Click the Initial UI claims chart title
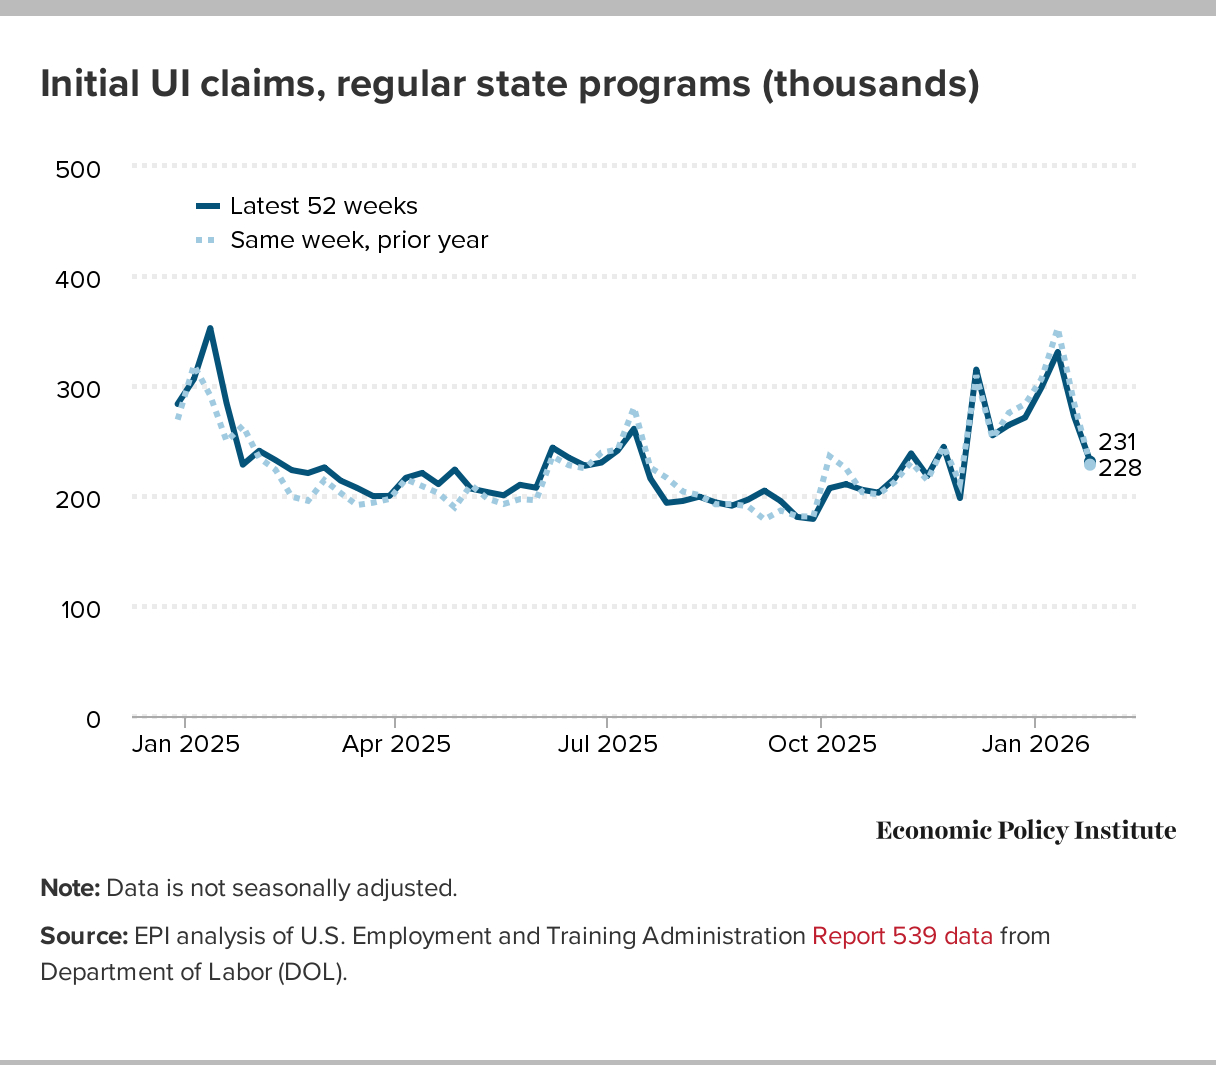The height and width of the screenshot is (1065, 1216). 509,83
